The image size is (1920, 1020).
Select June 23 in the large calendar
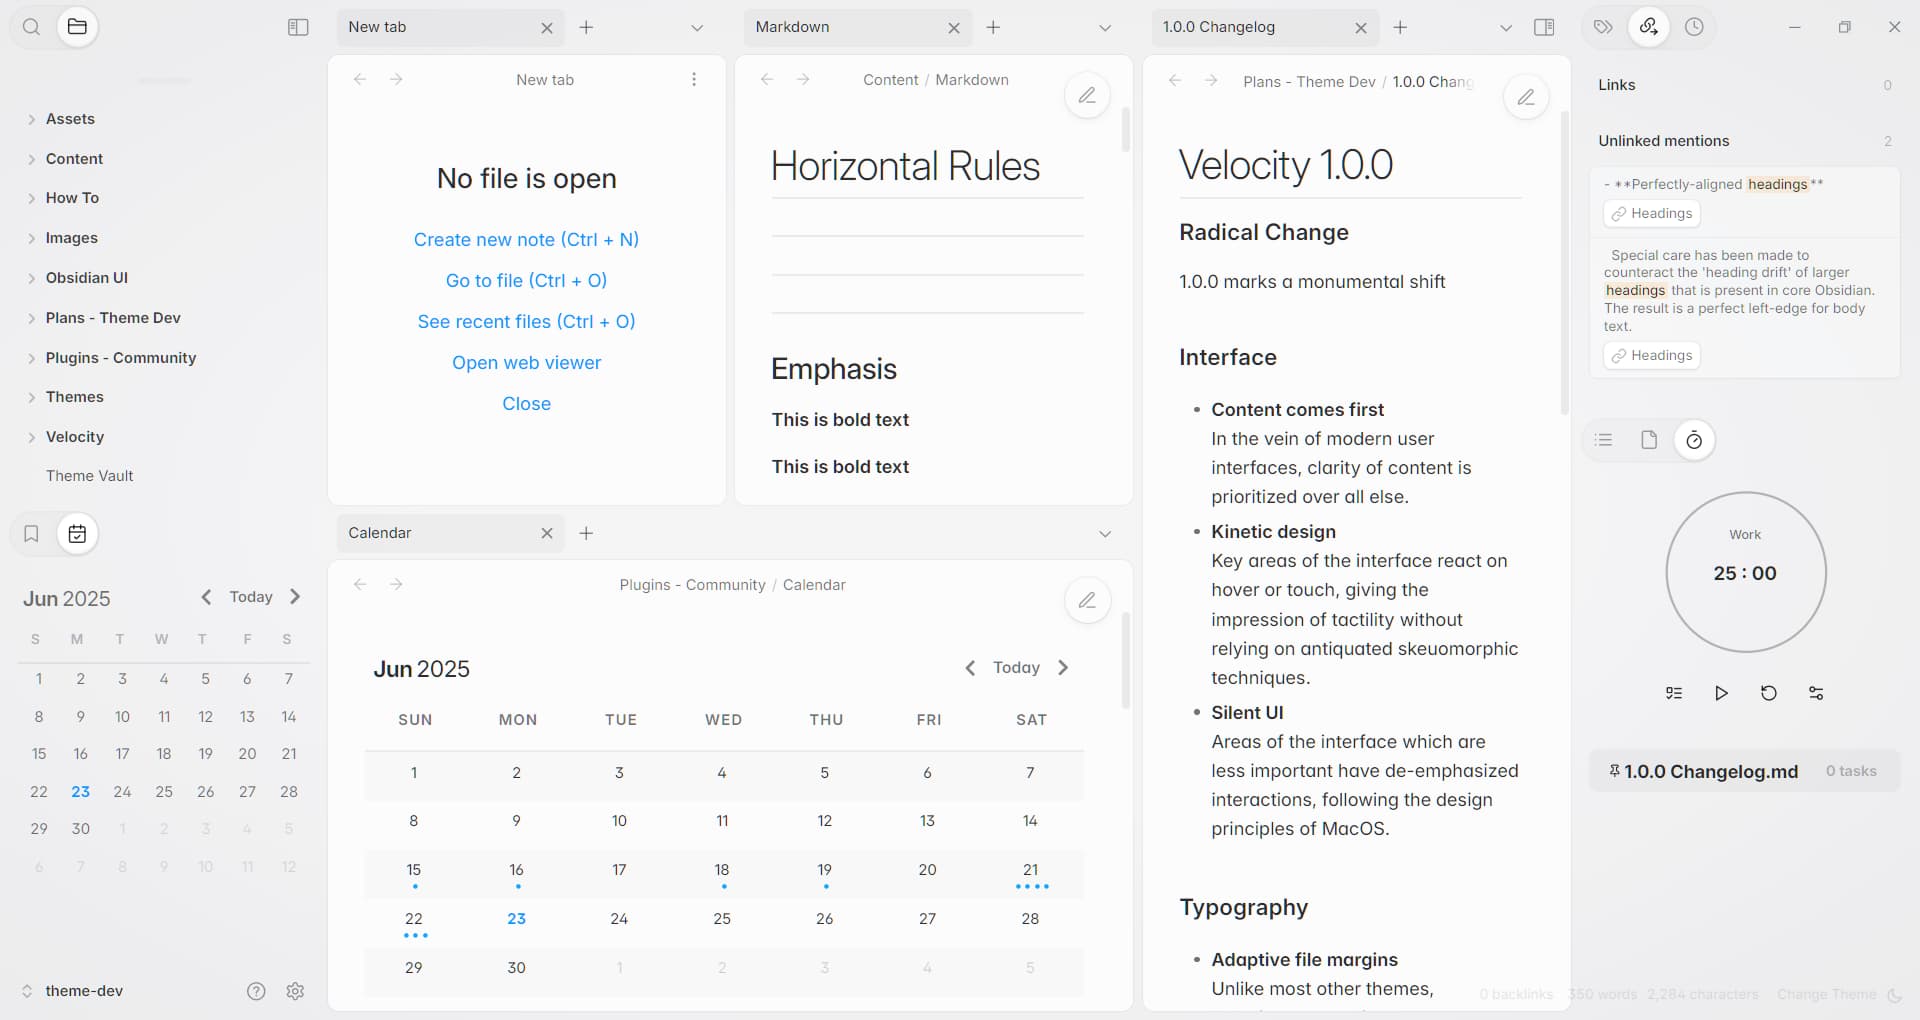(516, 919)
